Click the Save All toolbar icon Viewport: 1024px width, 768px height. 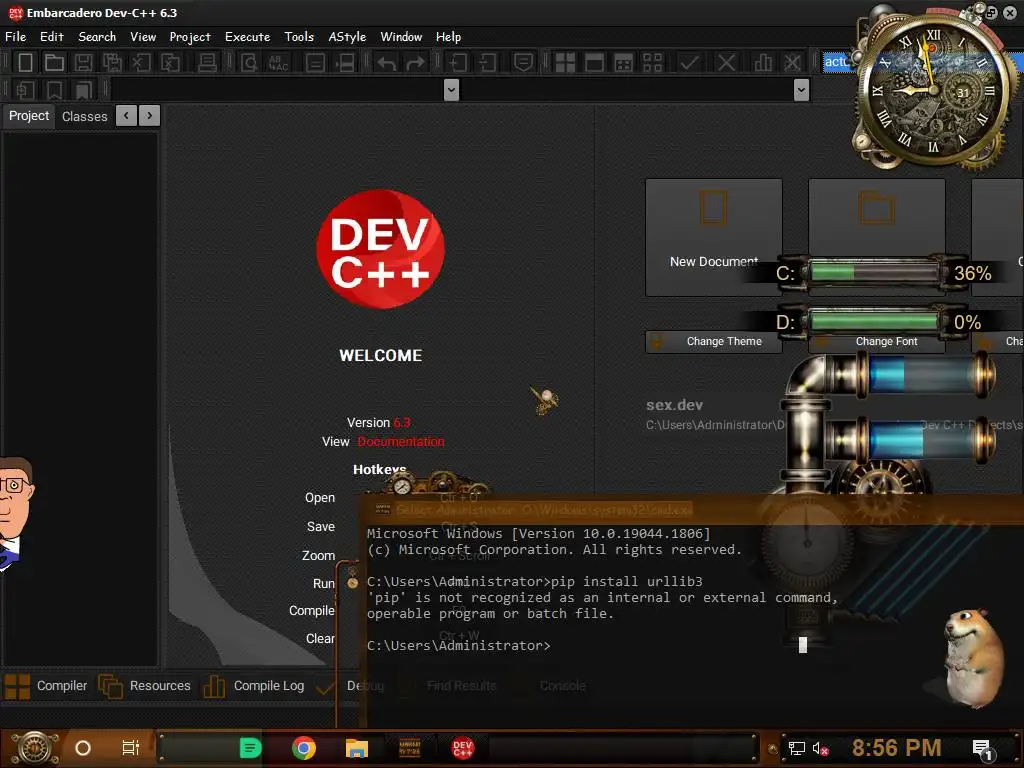112,63
